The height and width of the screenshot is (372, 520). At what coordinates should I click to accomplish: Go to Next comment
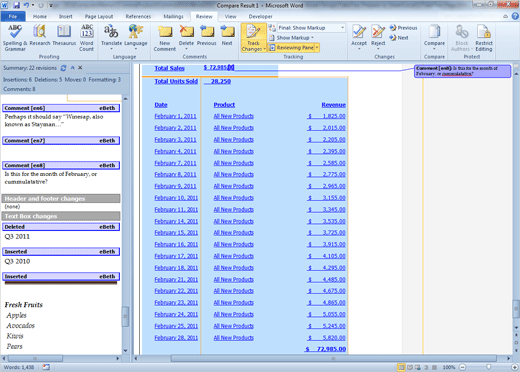tap(227, 35)
